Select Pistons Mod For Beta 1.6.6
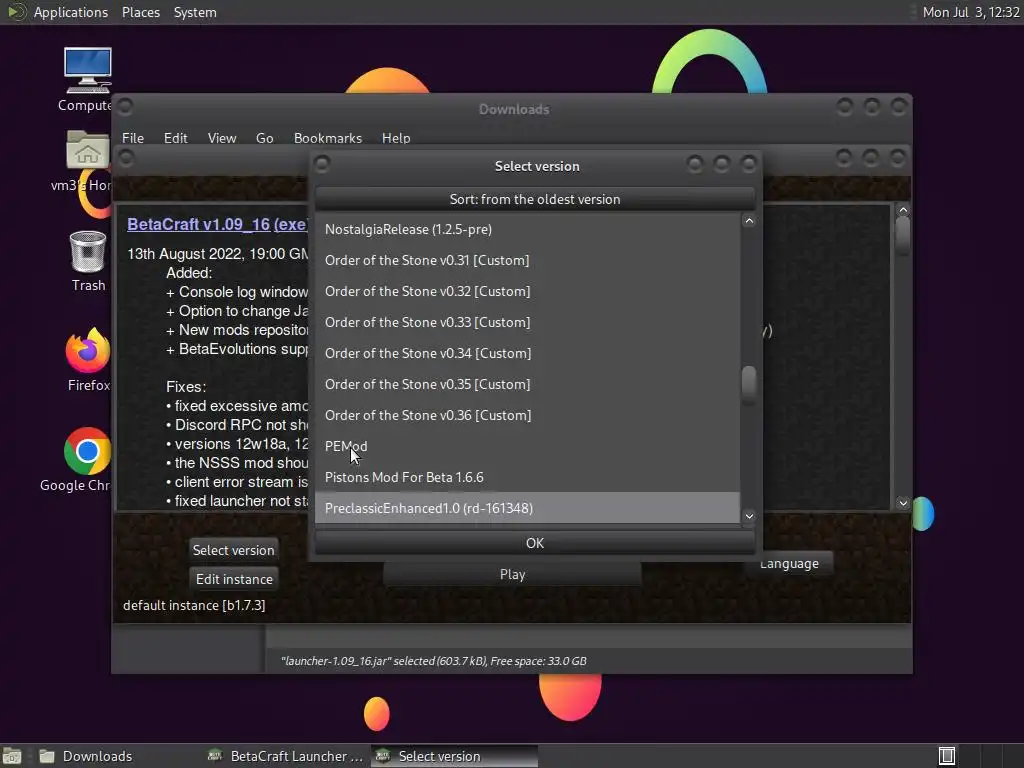 coord(527,477)
